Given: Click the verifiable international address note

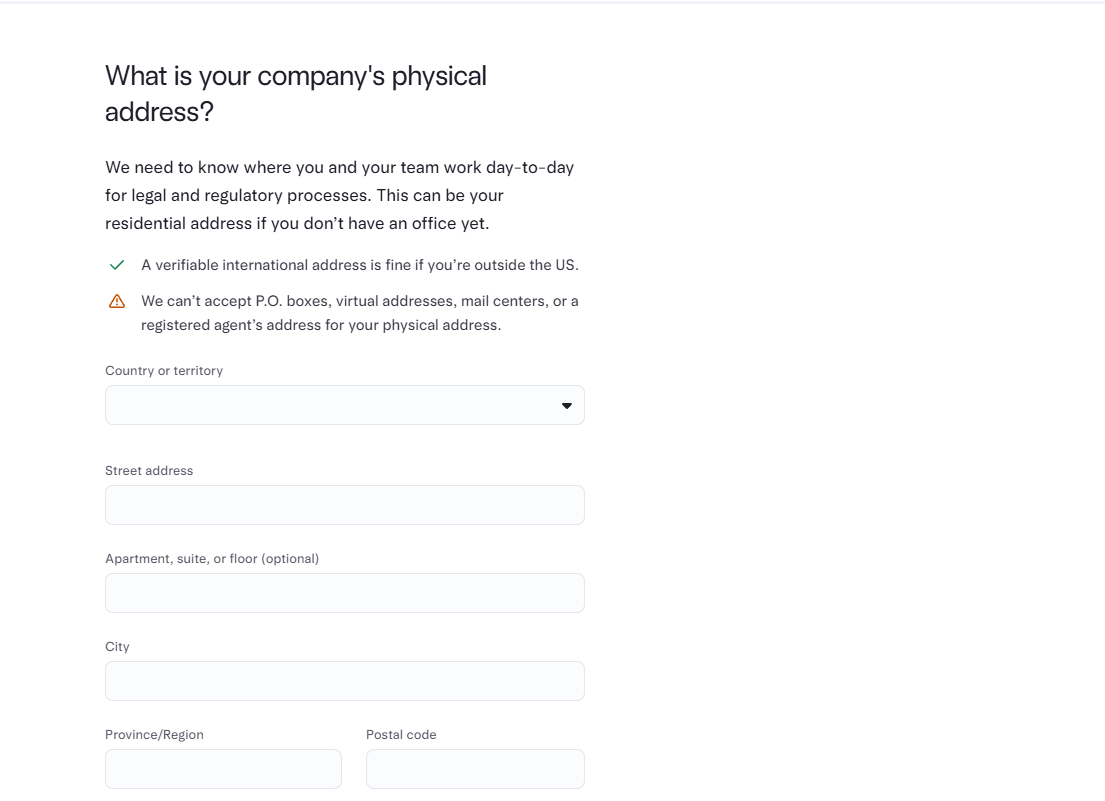Looking at the screenshot, I should pyautogui.click(x=359, y=265).
